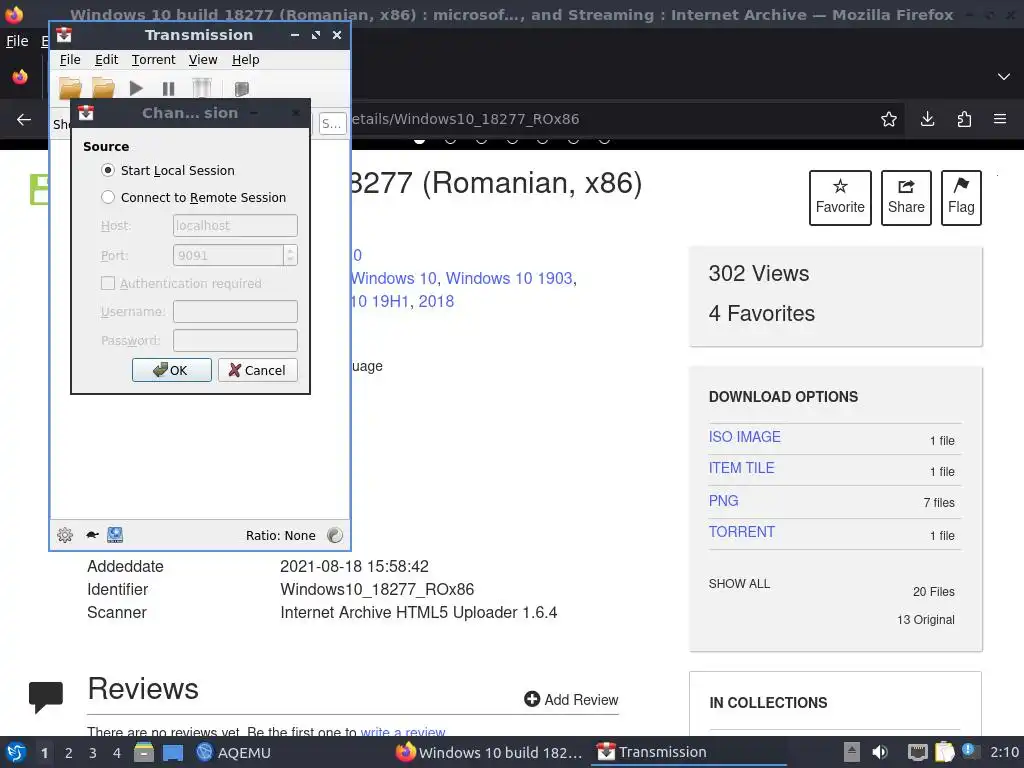1024x768 pixels.
Task: Click the Firefox logo tab icon
Action: pos(20,77)
